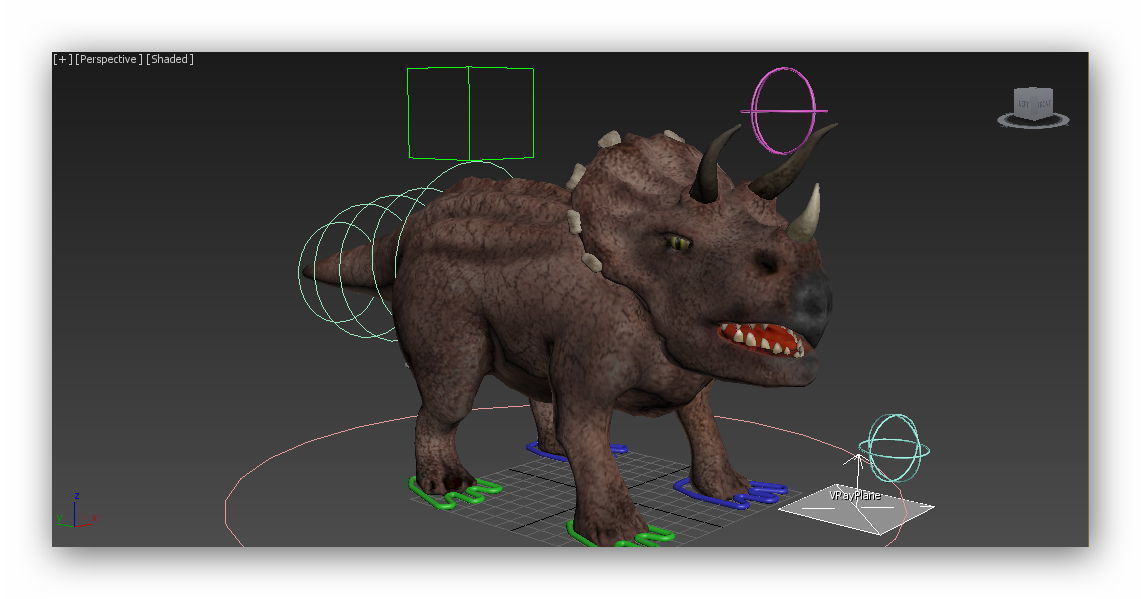The height and width of the screenshot is (599, 1141).
Task: Open the [+] viewport general menu
Action: tap(63, 60)
